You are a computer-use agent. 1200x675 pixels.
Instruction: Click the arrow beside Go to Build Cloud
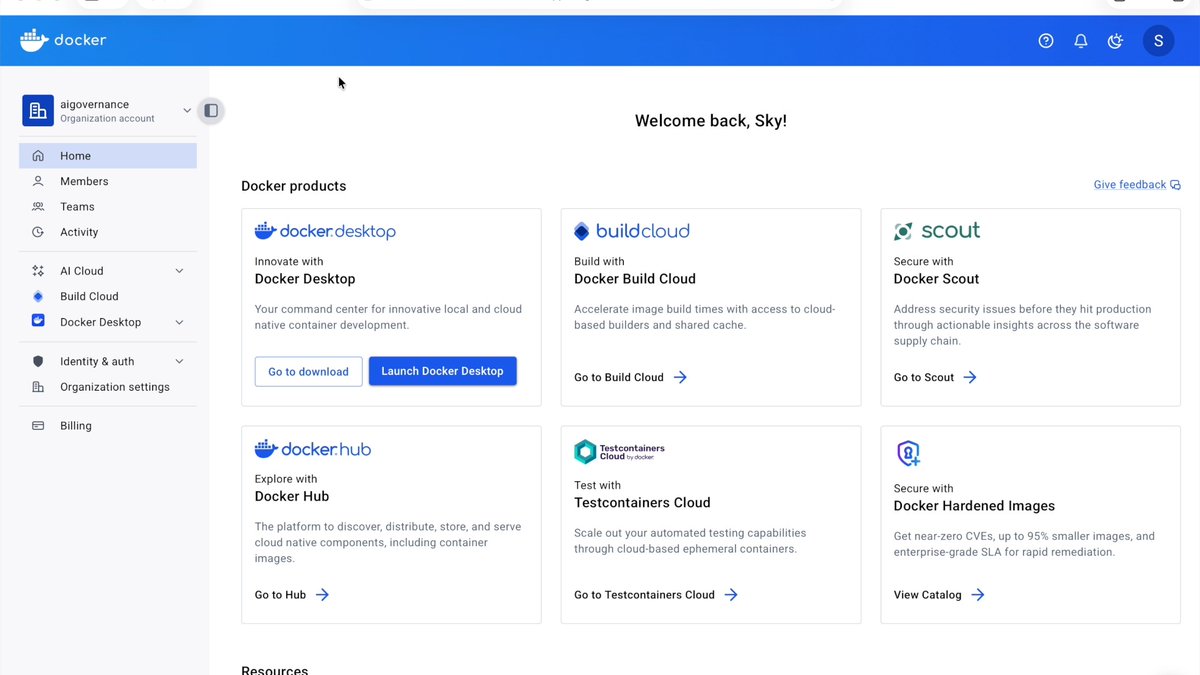point(680,377)
